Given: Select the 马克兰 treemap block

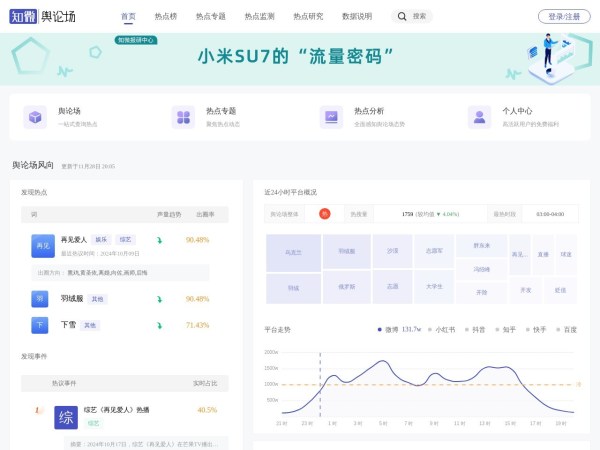Looking at the screenshot, I should pos(293,252).
